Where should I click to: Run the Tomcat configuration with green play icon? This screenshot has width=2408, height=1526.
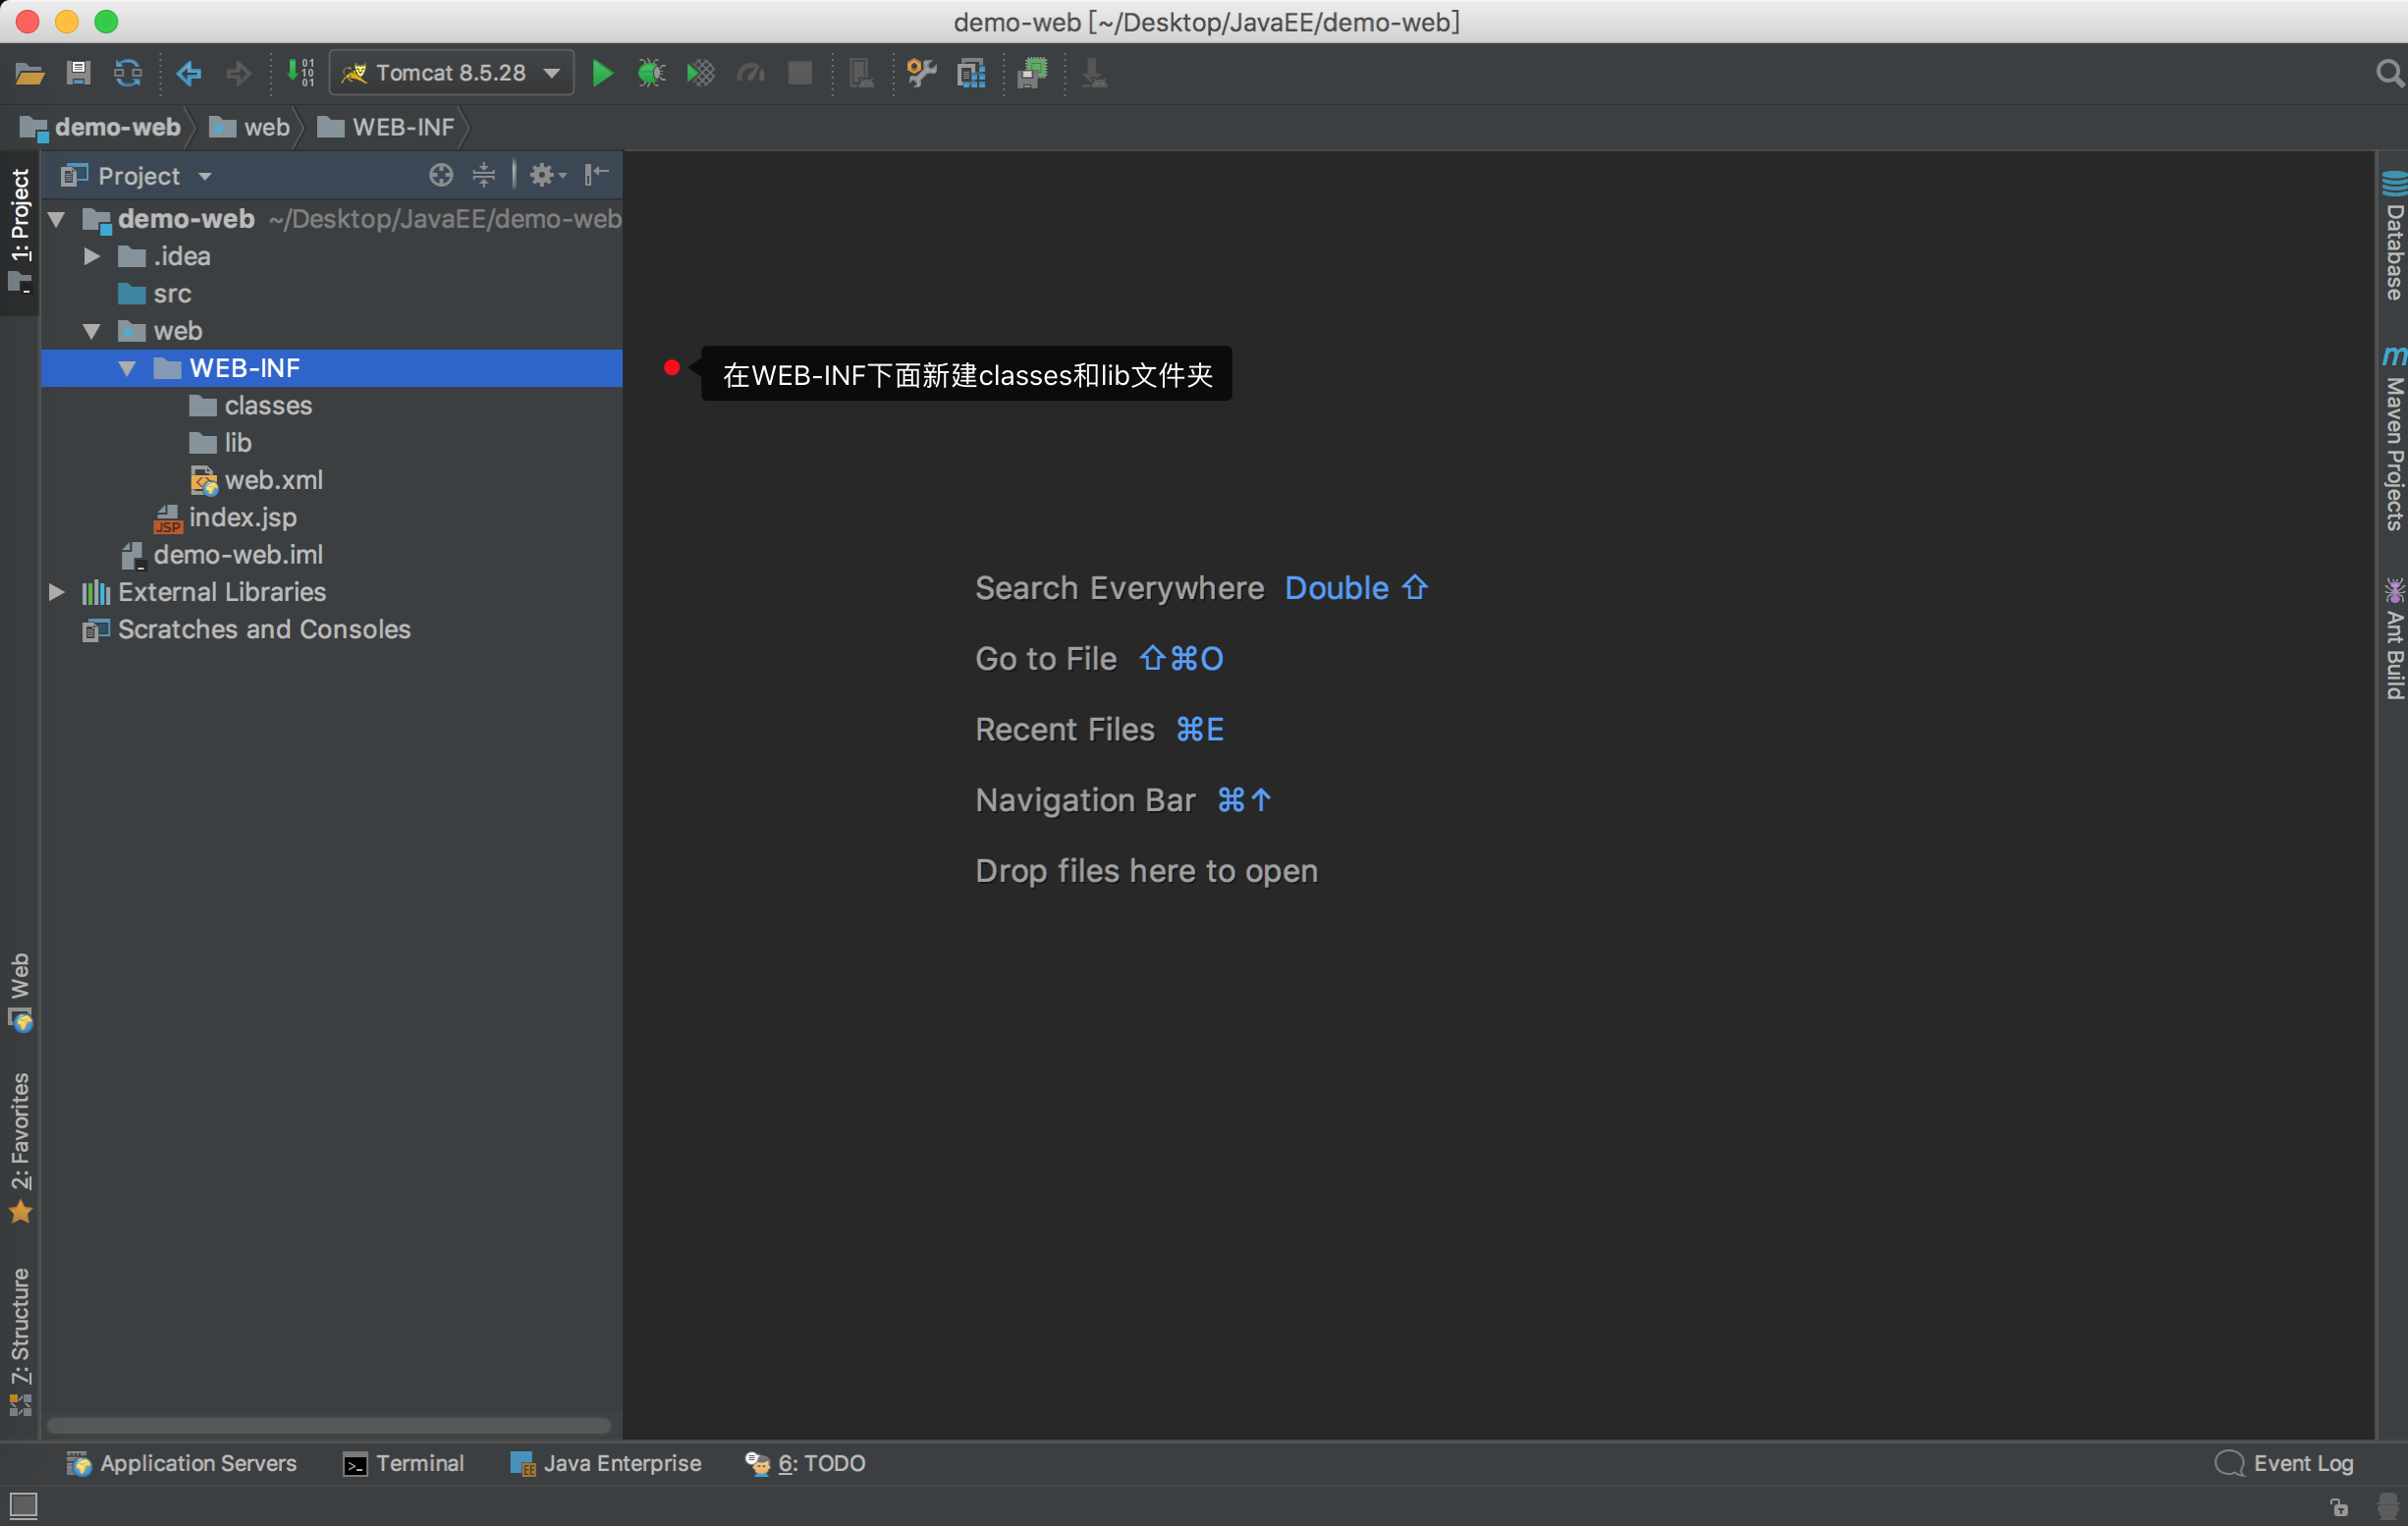coord(602,73)
